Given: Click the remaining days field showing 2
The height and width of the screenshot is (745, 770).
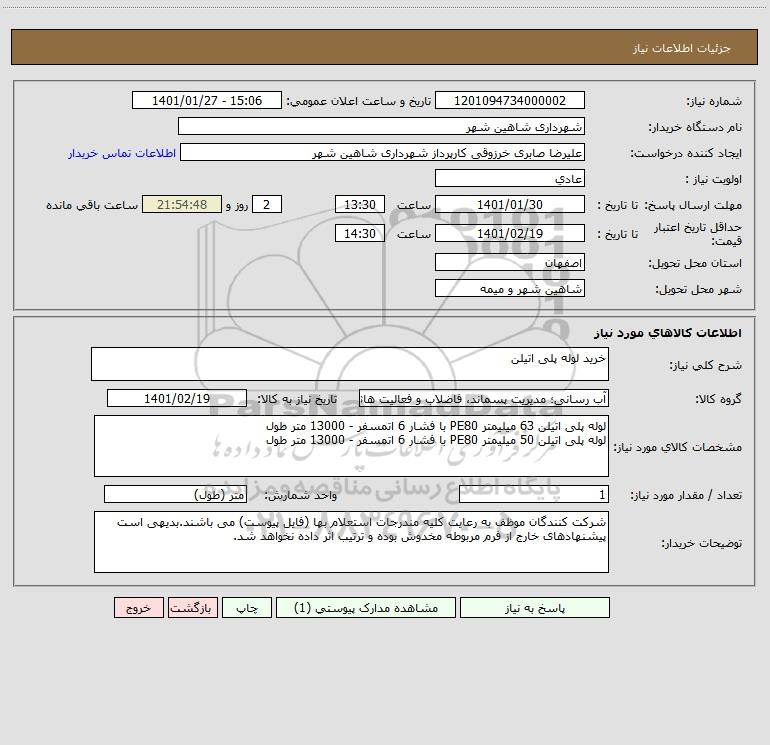Looking at the screenshot, I should click(x=267, y=204).
